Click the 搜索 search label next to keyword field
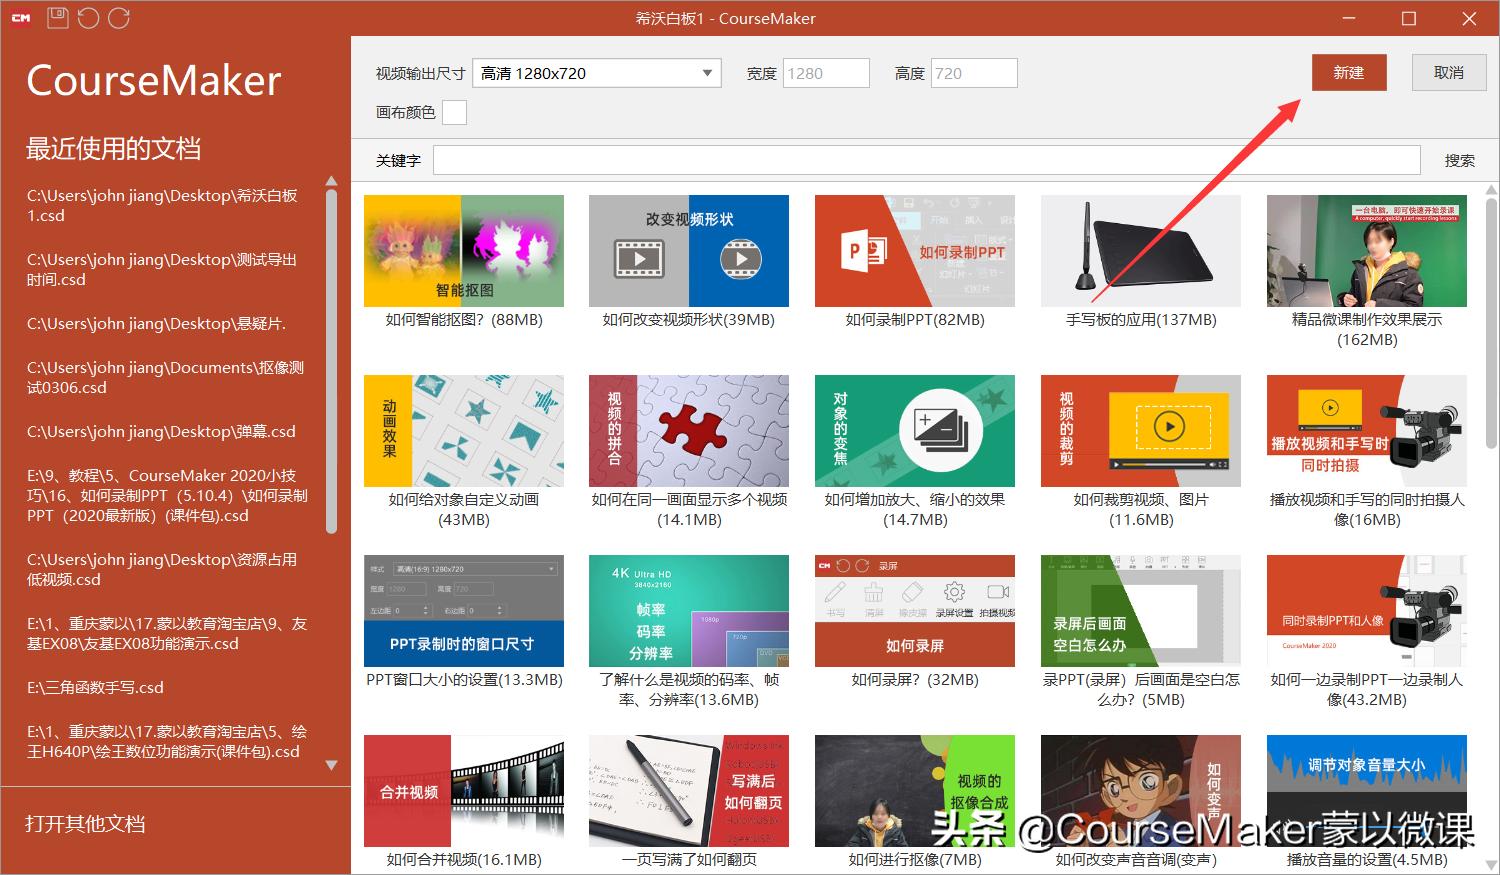The width and height of the screenshot is (1500, 875). coord(1459,159)
